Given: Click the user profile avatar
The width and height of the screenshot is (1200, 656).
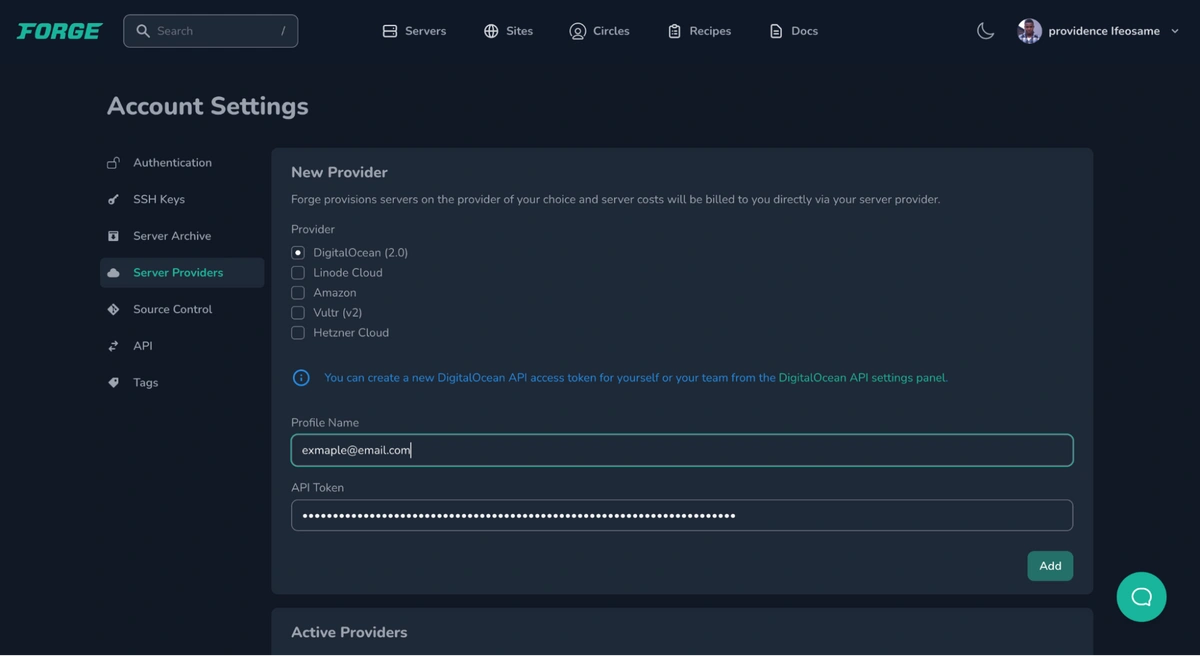Looking at the screenshot, I should (1029, 31).
